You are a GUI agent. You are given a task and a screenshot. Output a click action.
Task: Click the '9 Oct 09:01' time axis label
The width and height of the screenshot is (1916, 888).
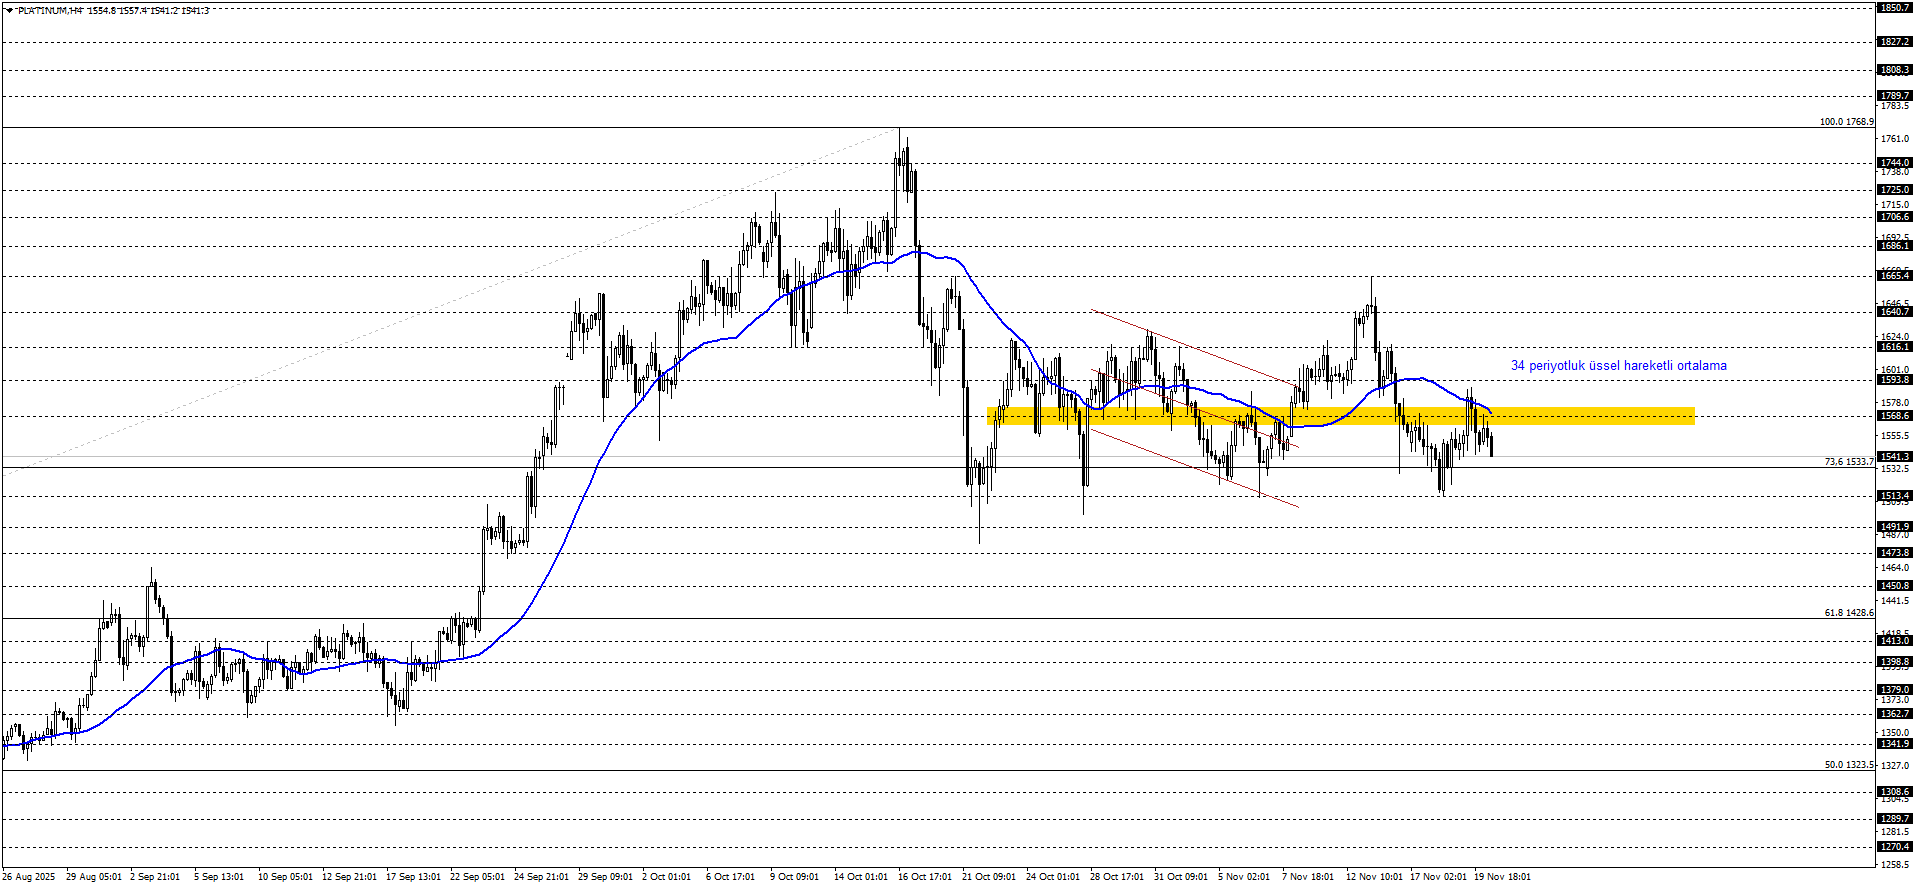click(x=795, y=877)
